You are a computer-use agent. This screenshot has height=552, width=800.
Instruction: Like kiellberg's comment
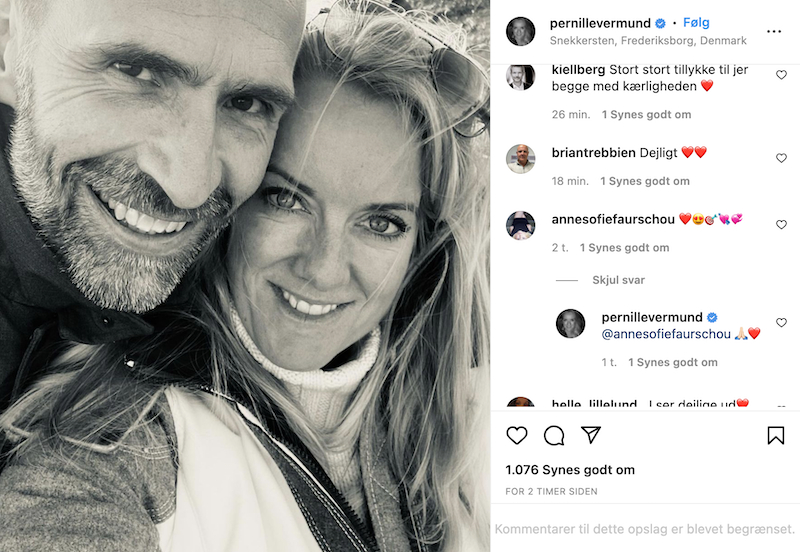tap(781, 75)
